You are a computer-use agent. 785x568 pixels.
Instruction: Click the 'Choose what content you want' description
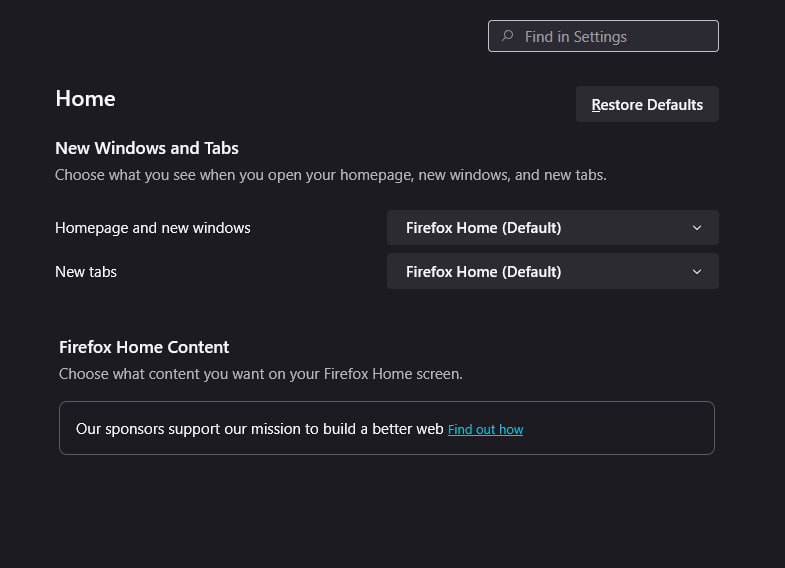point(260,374)
